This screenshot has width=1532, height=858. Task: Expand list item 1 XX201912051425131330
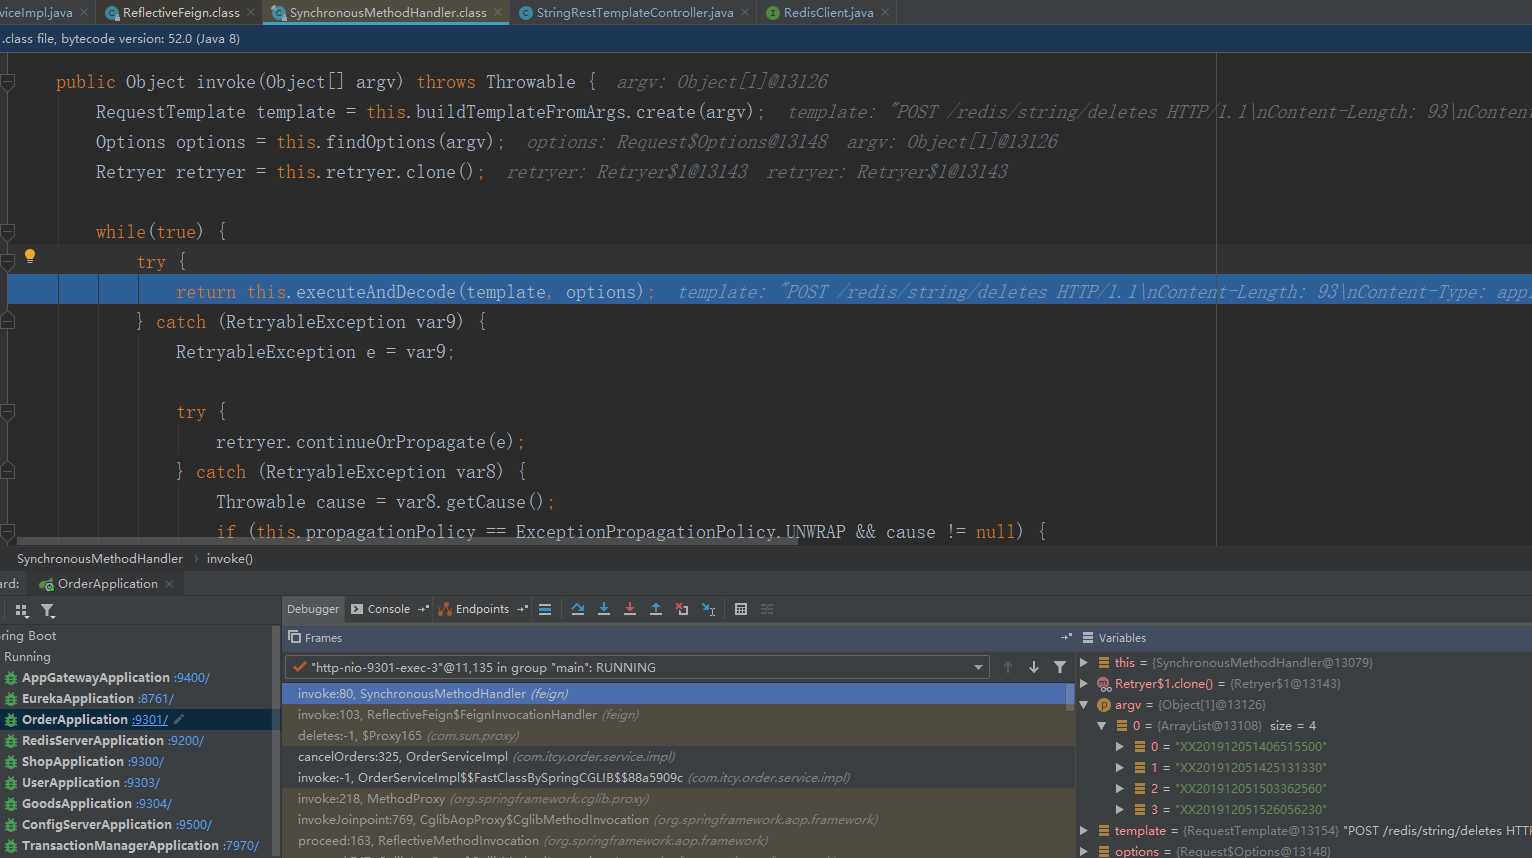click(x=1120, y=767)
